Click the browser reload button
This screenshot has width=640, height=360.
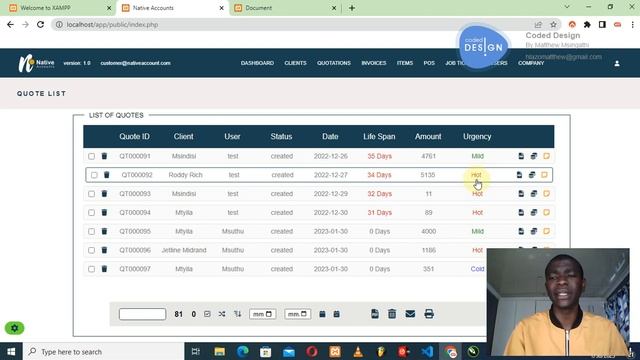click(x=40, y=24)
